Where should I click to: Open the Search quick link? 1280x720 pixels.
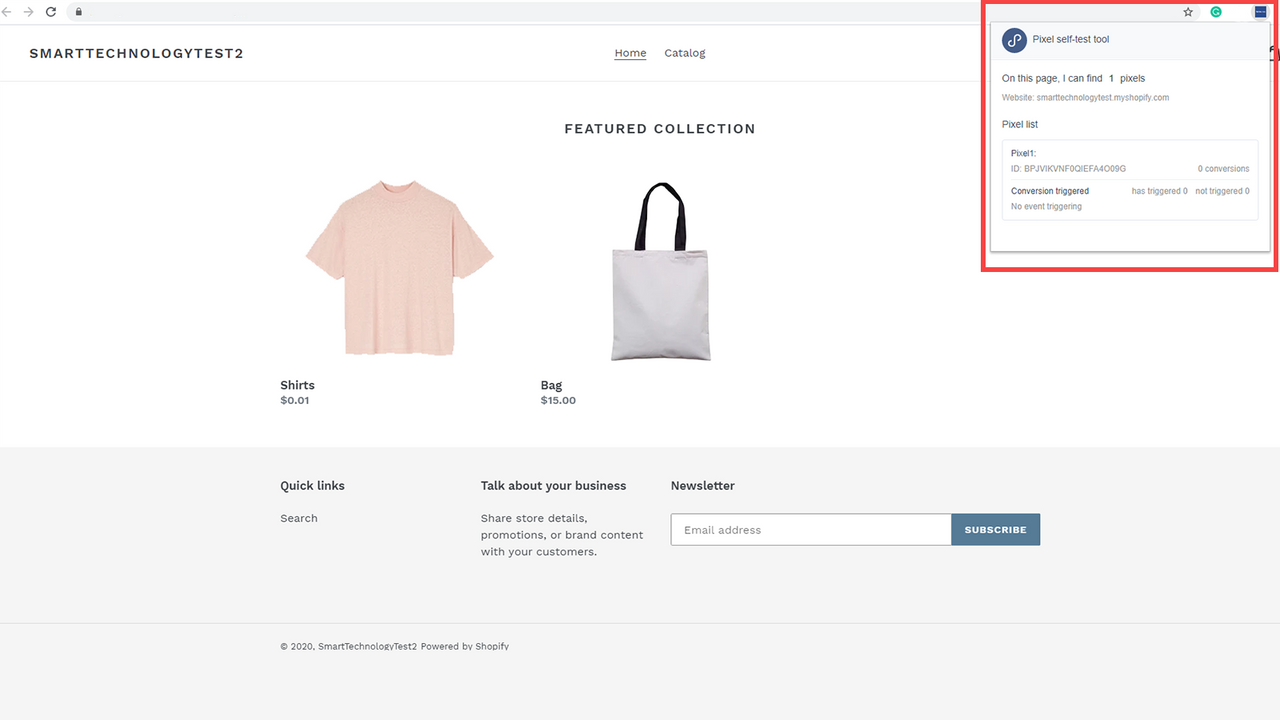coord(299,518)
